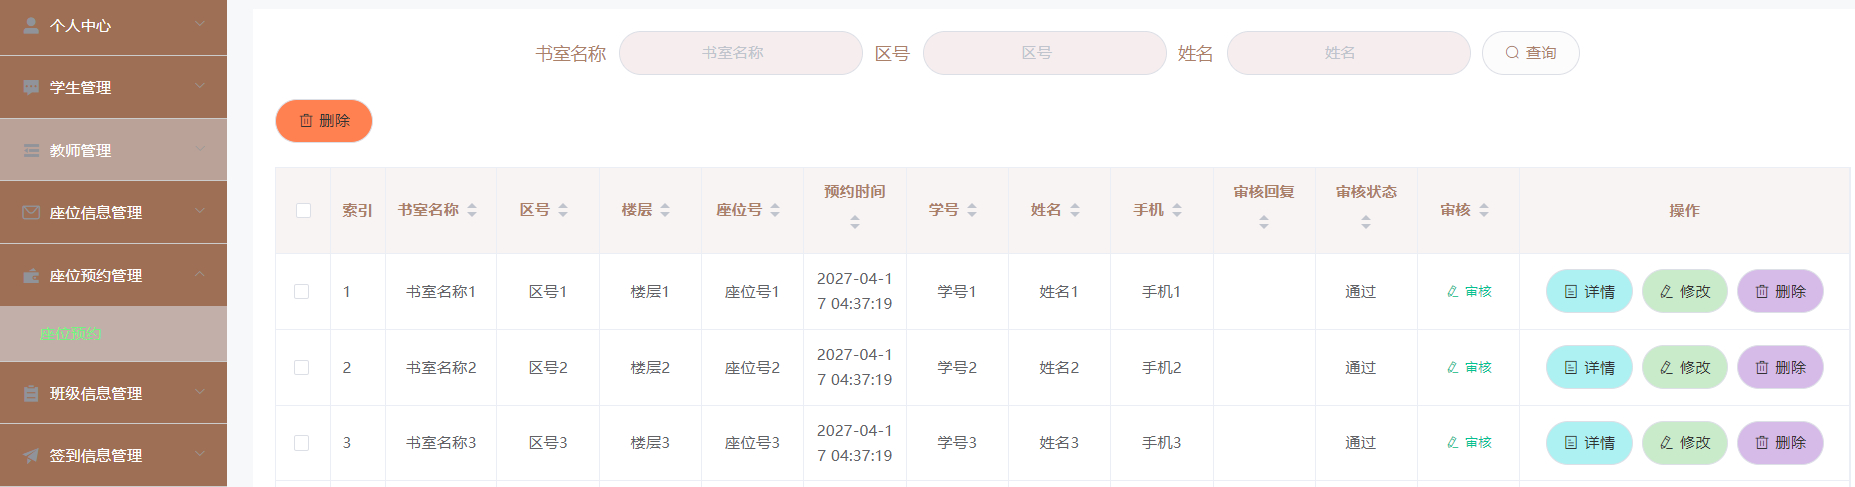Click the orange 删除 batch delete button
Image resolution: width=1855 pixels, height=487 pixels.
[x=324, y=121]
